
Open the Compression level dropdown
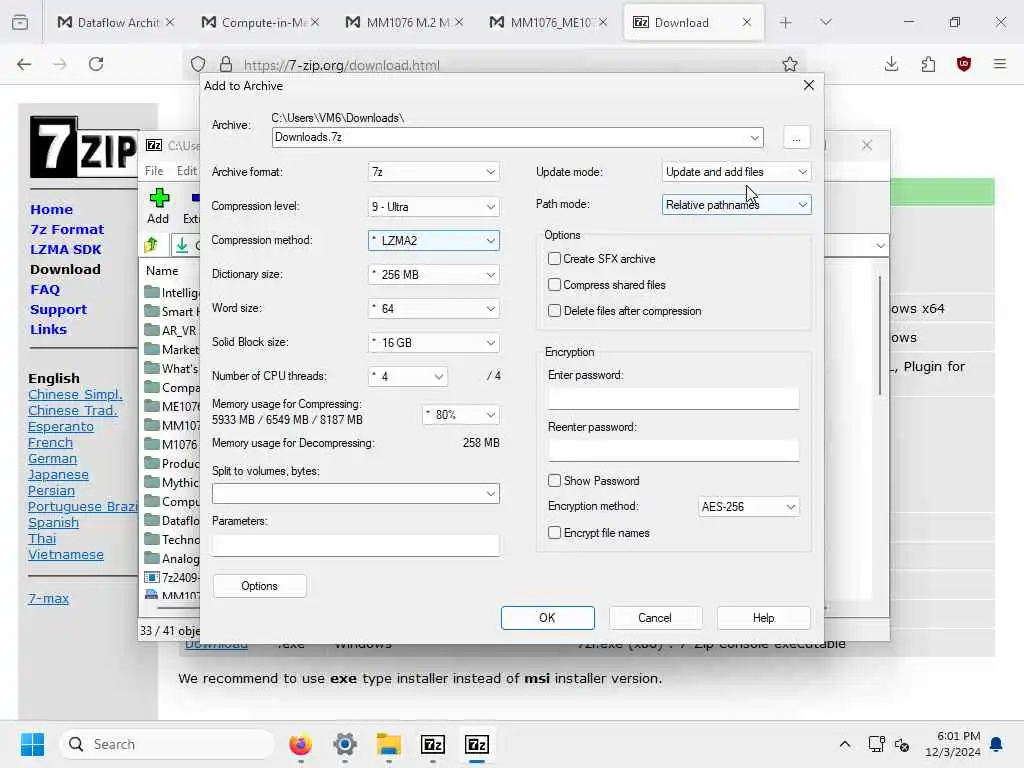(x=434, y=206)
